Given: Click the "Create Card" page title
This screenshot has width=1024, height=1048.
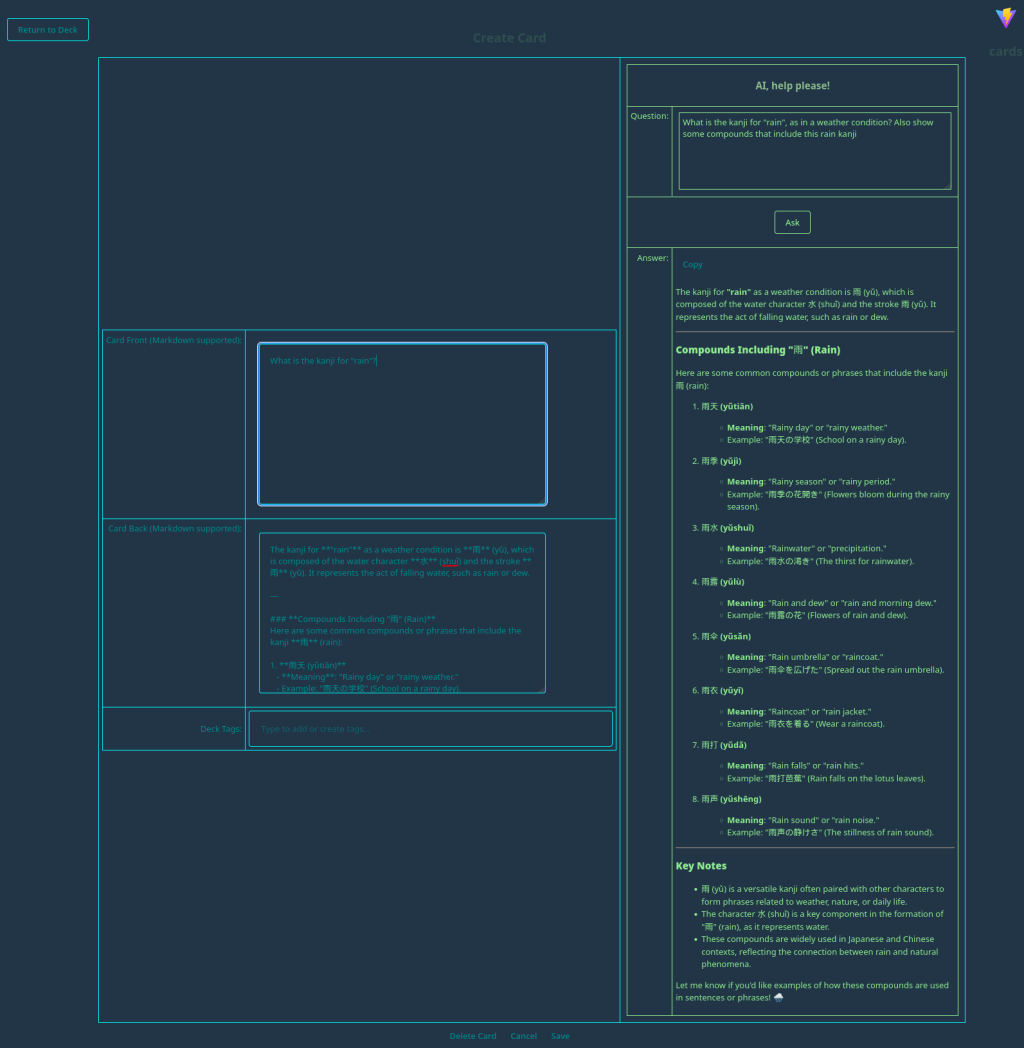Looking at the screenshot, I should [509, 38].
